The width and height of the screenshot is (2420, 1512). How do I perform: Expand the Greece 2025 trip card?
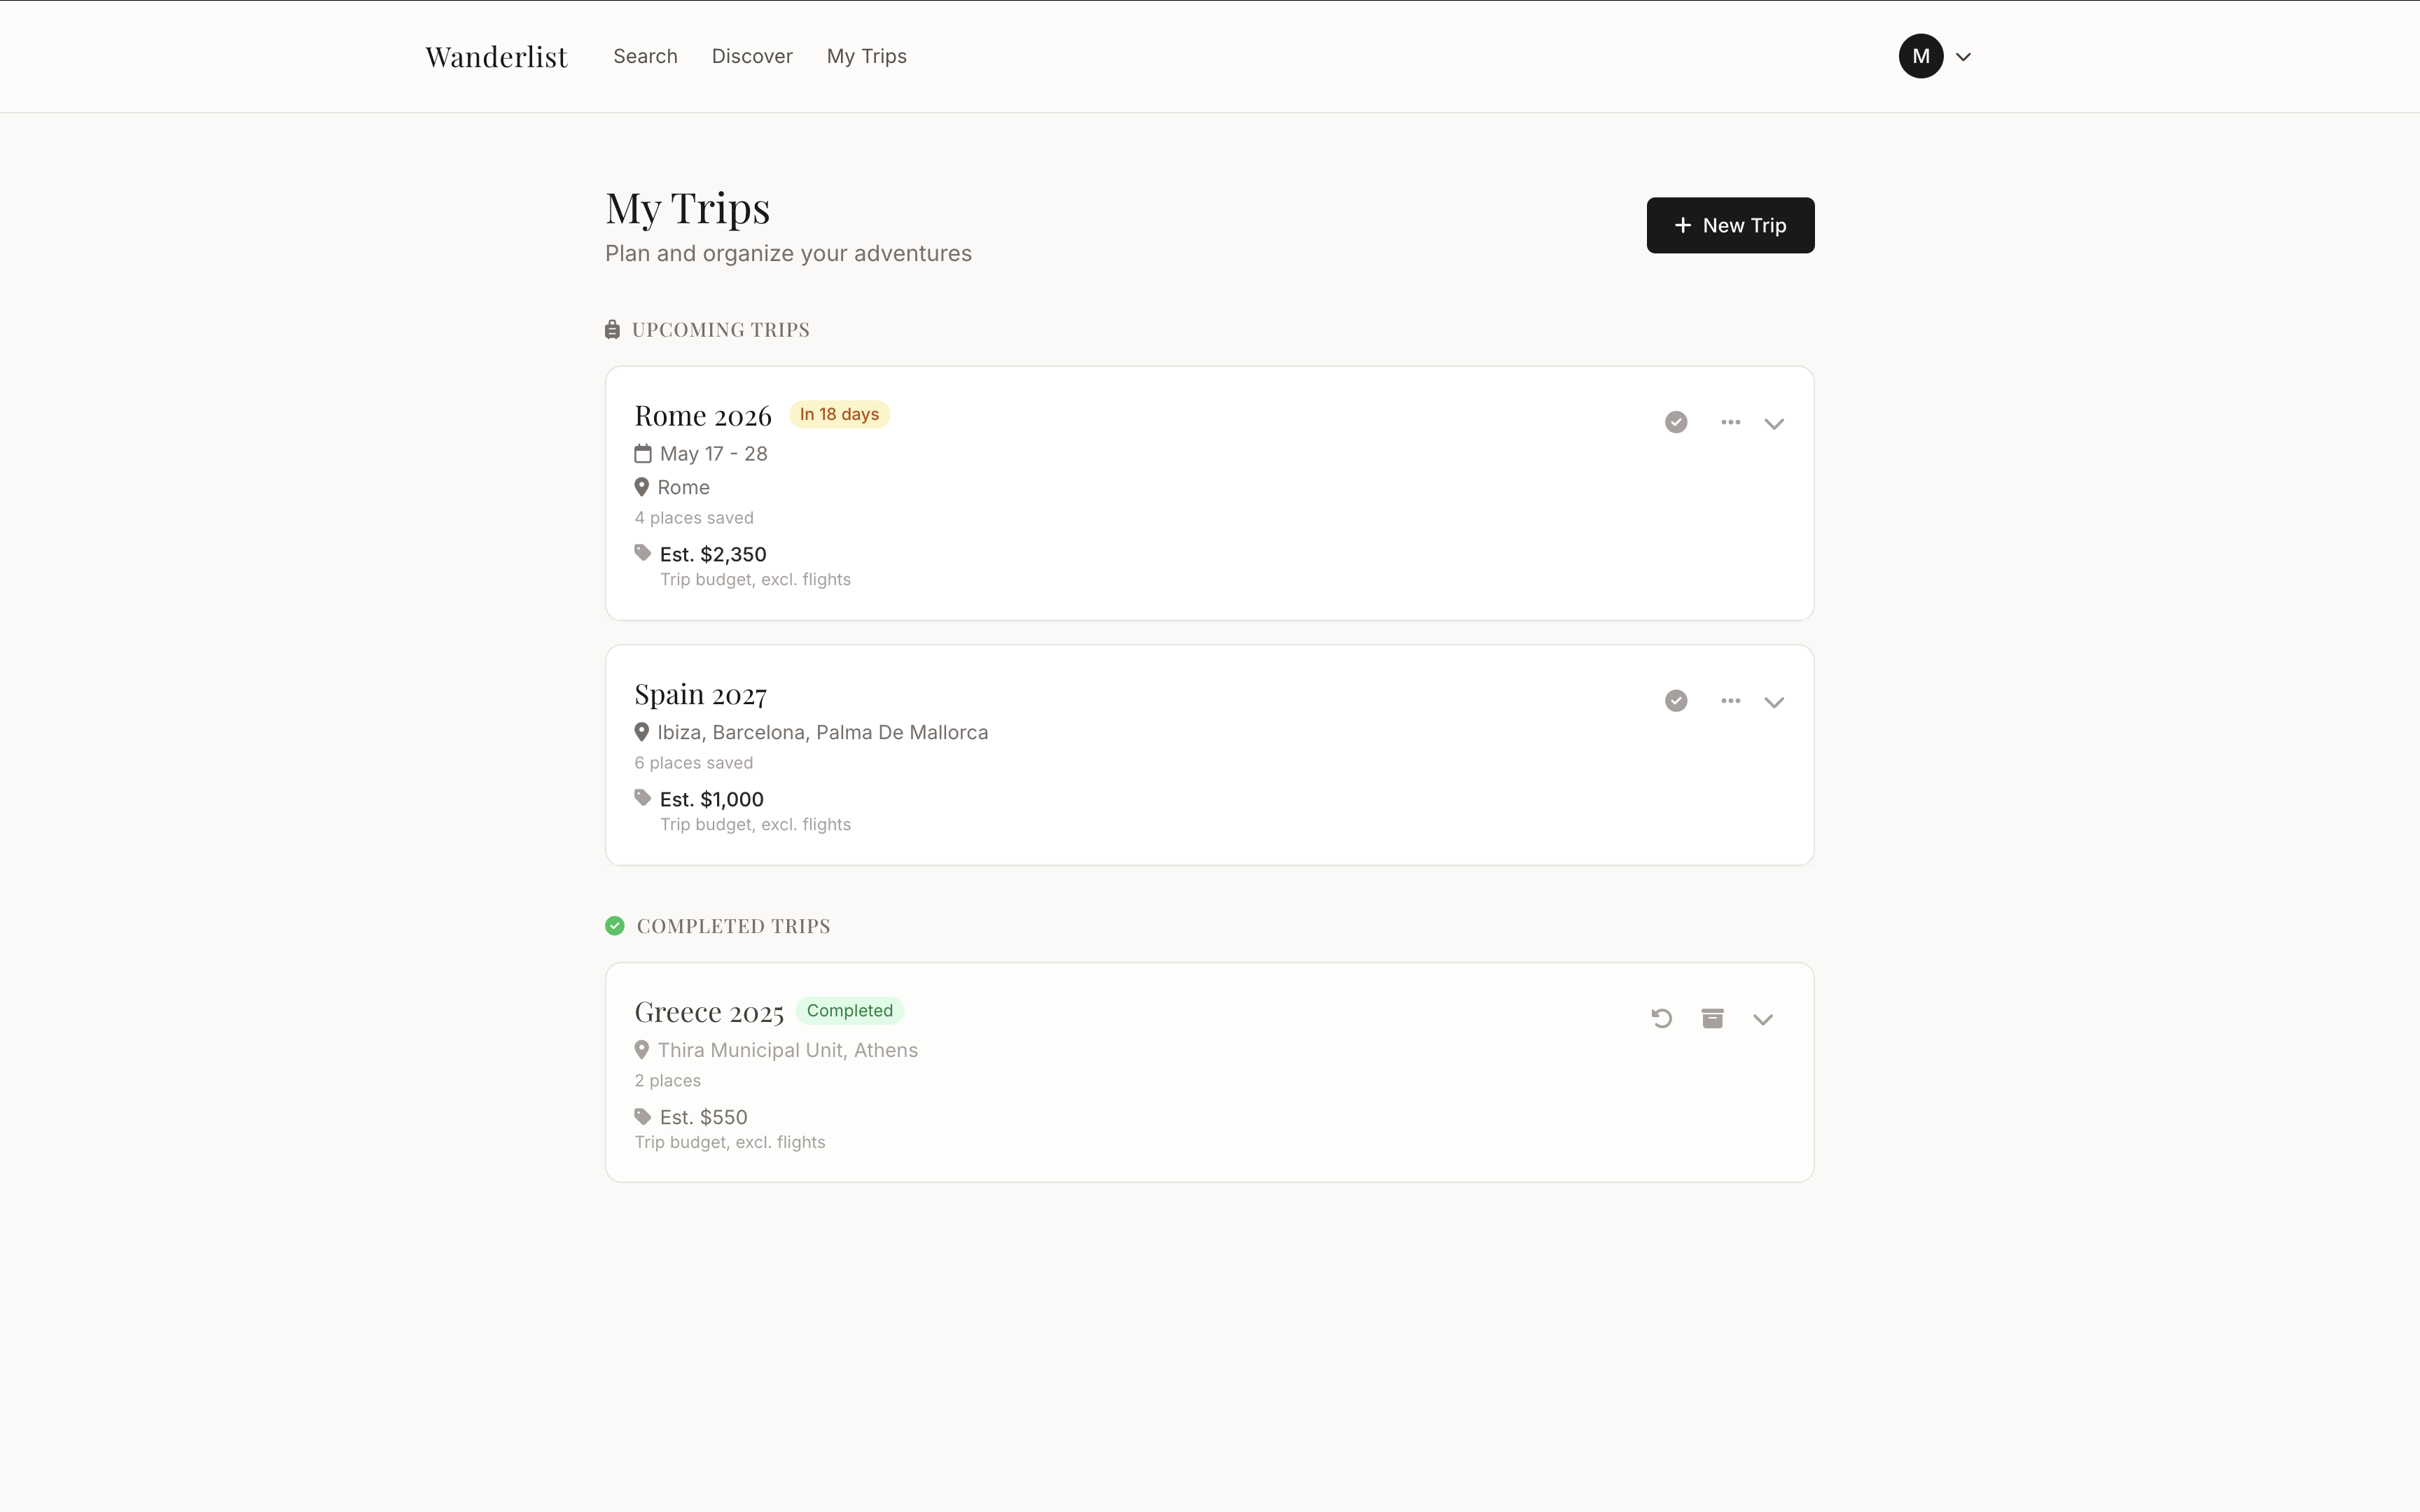click(x=1763, y=1019)
